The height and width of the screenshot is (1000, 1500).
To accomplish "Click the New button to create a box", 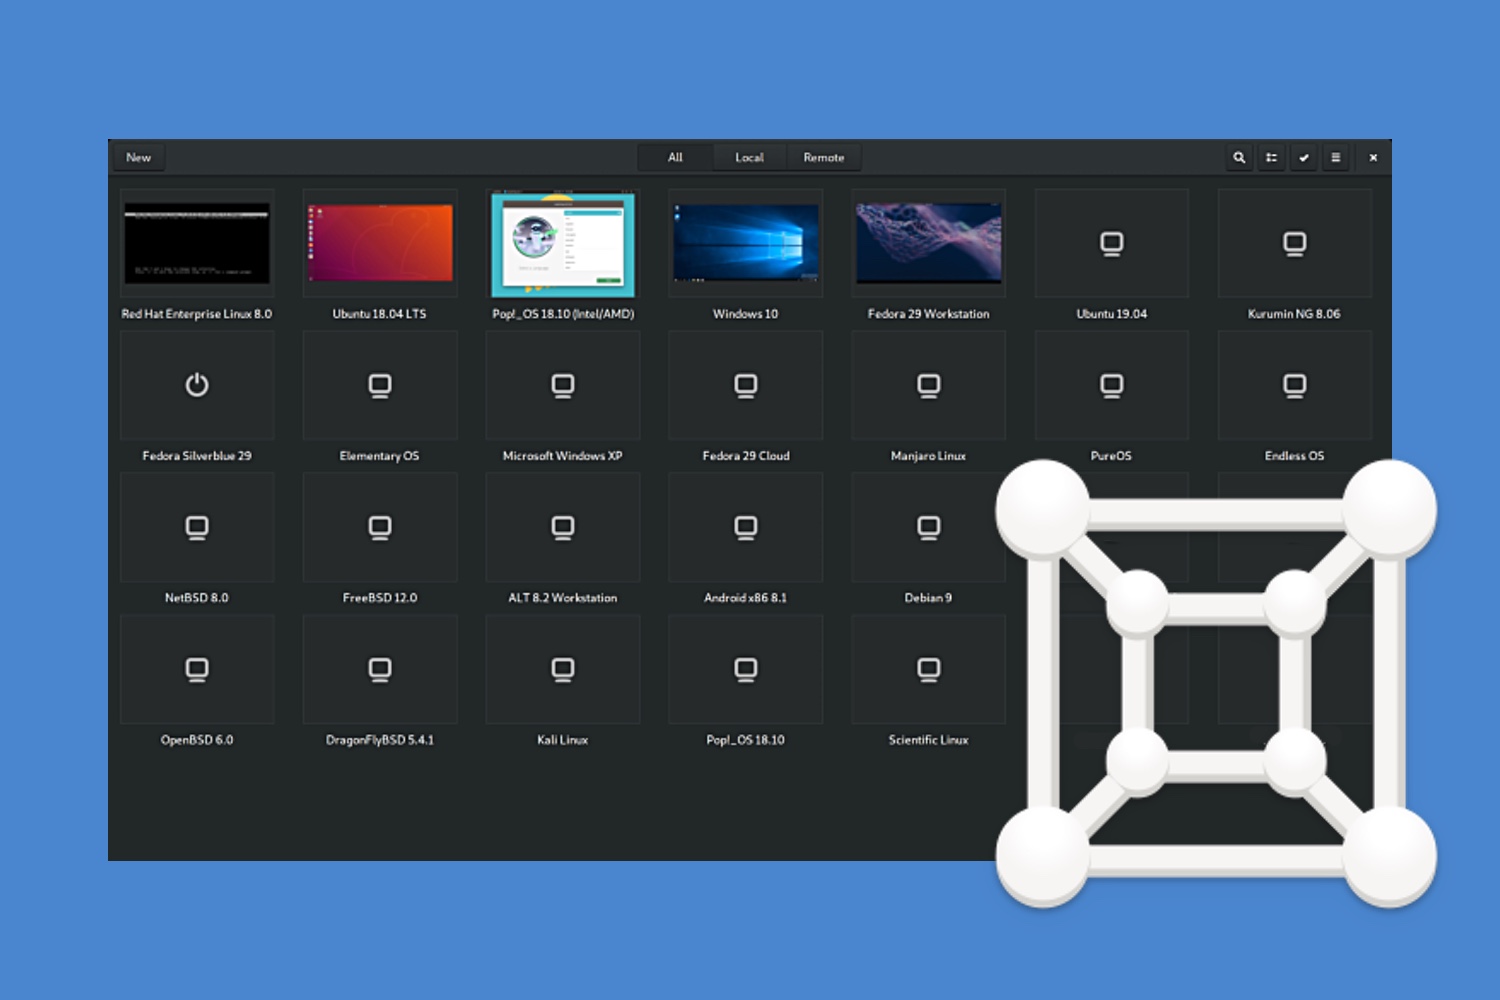I will point(139,157).
